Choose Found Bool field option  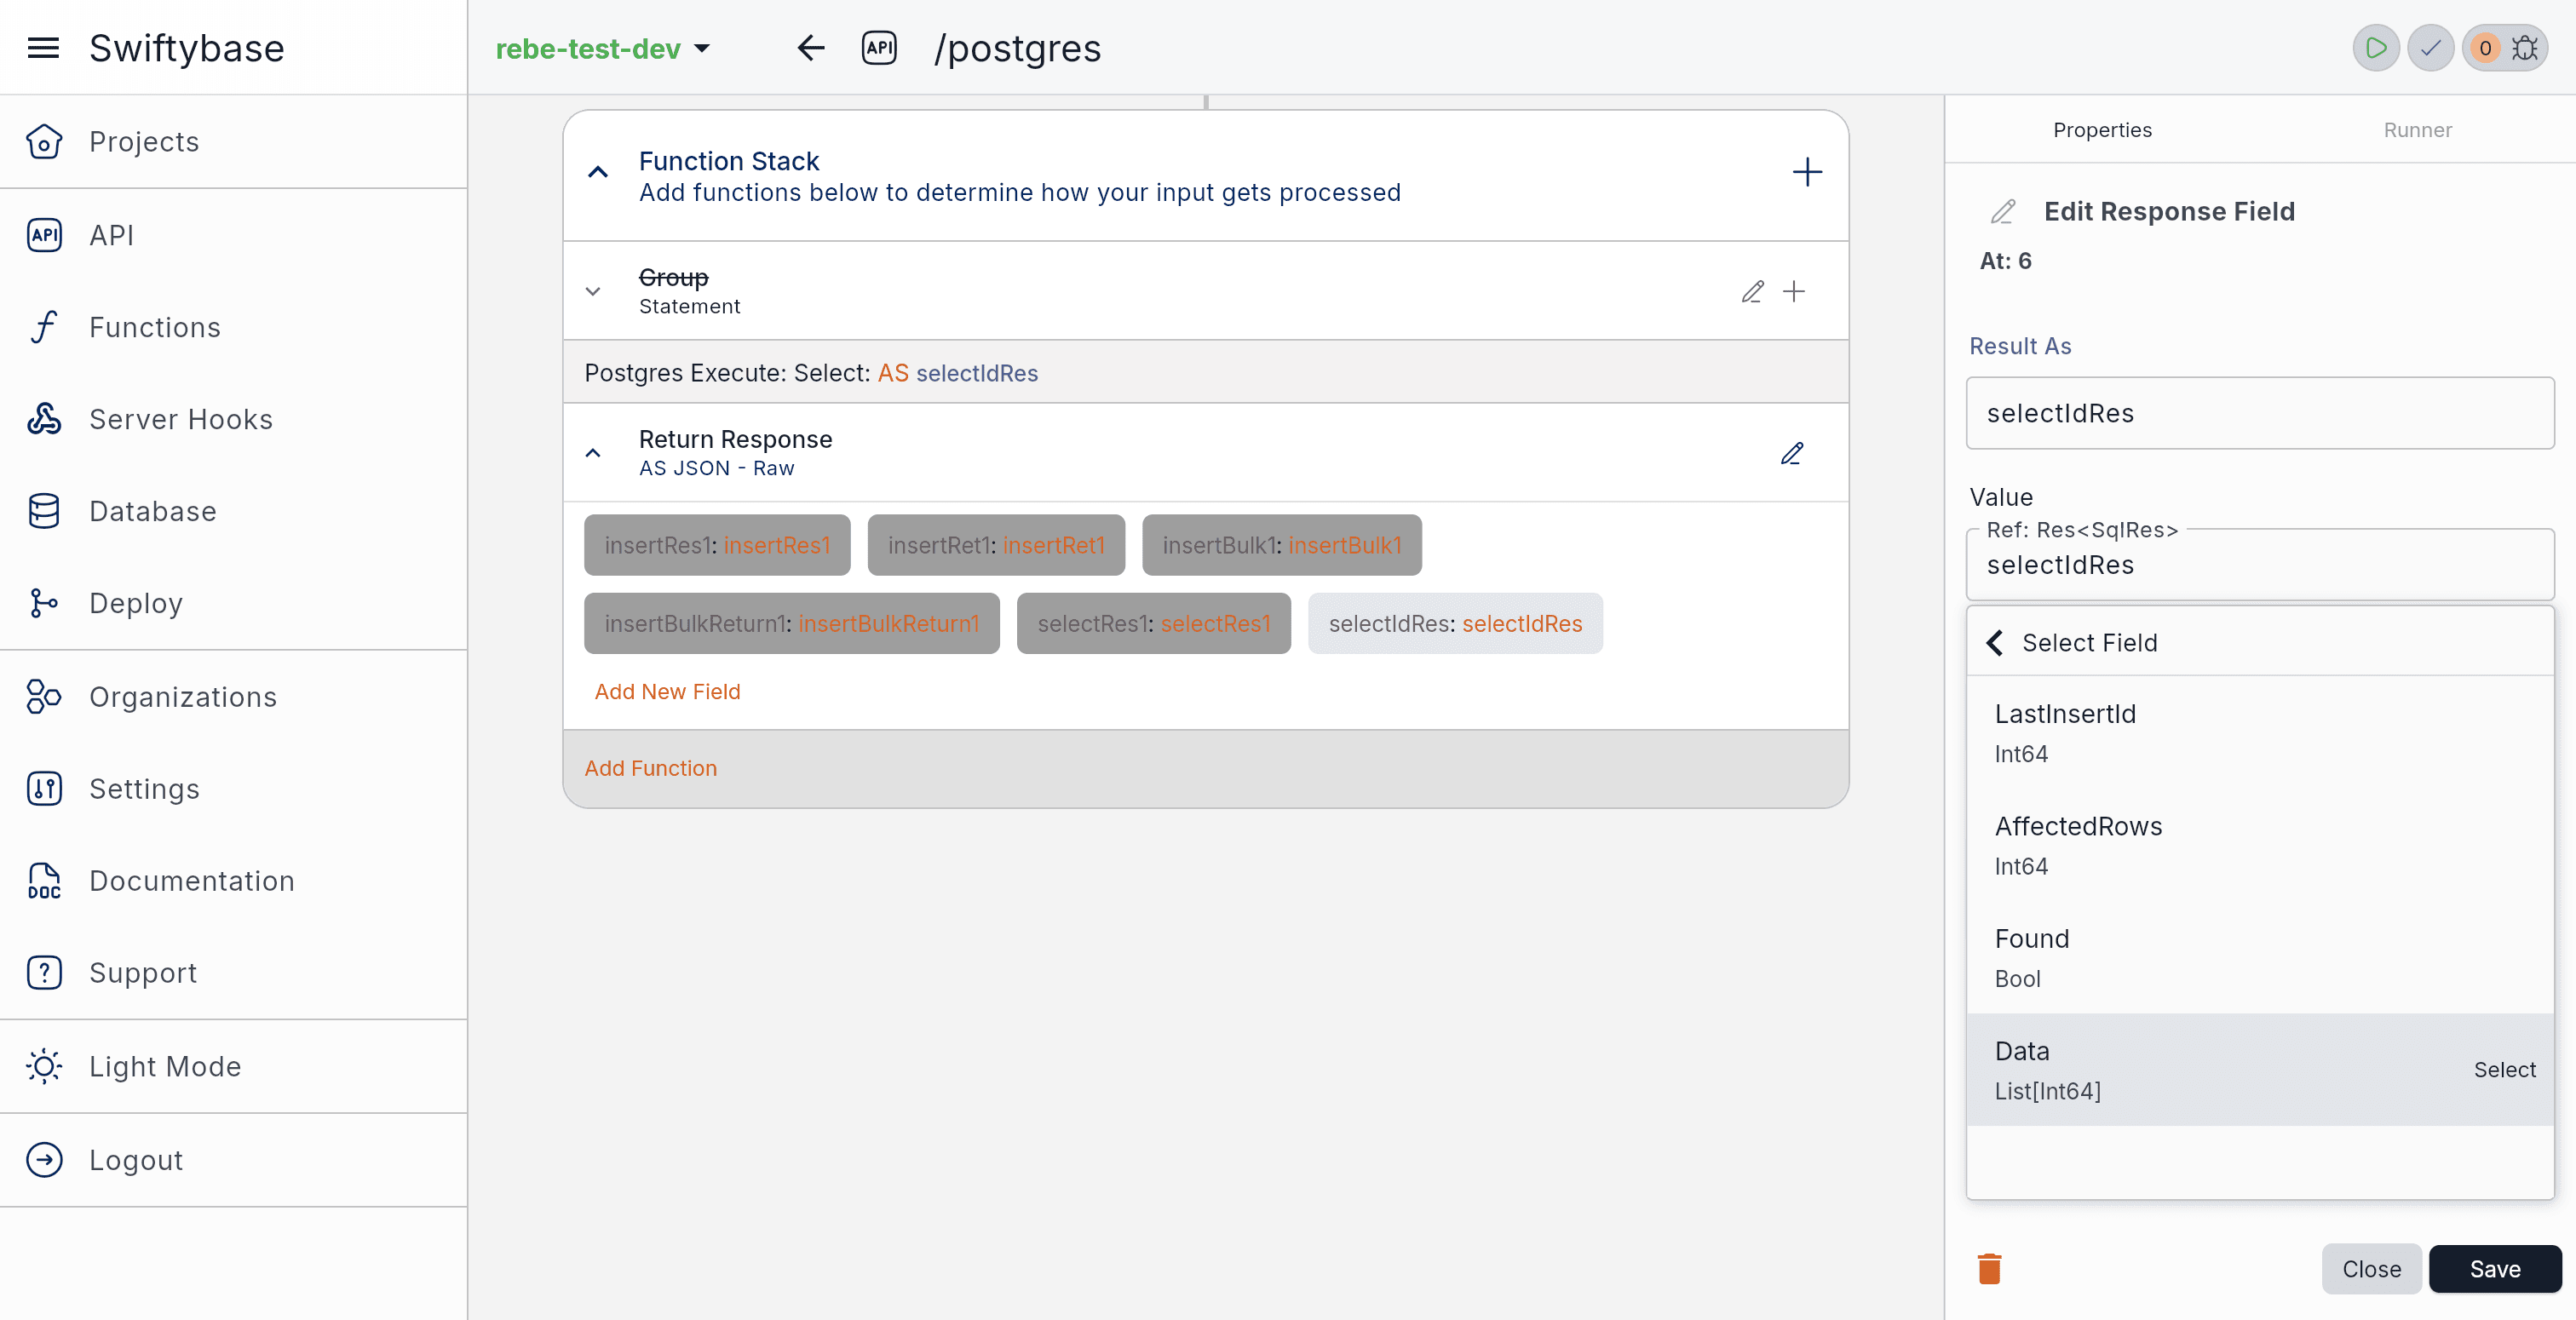tap(2260, 958)
